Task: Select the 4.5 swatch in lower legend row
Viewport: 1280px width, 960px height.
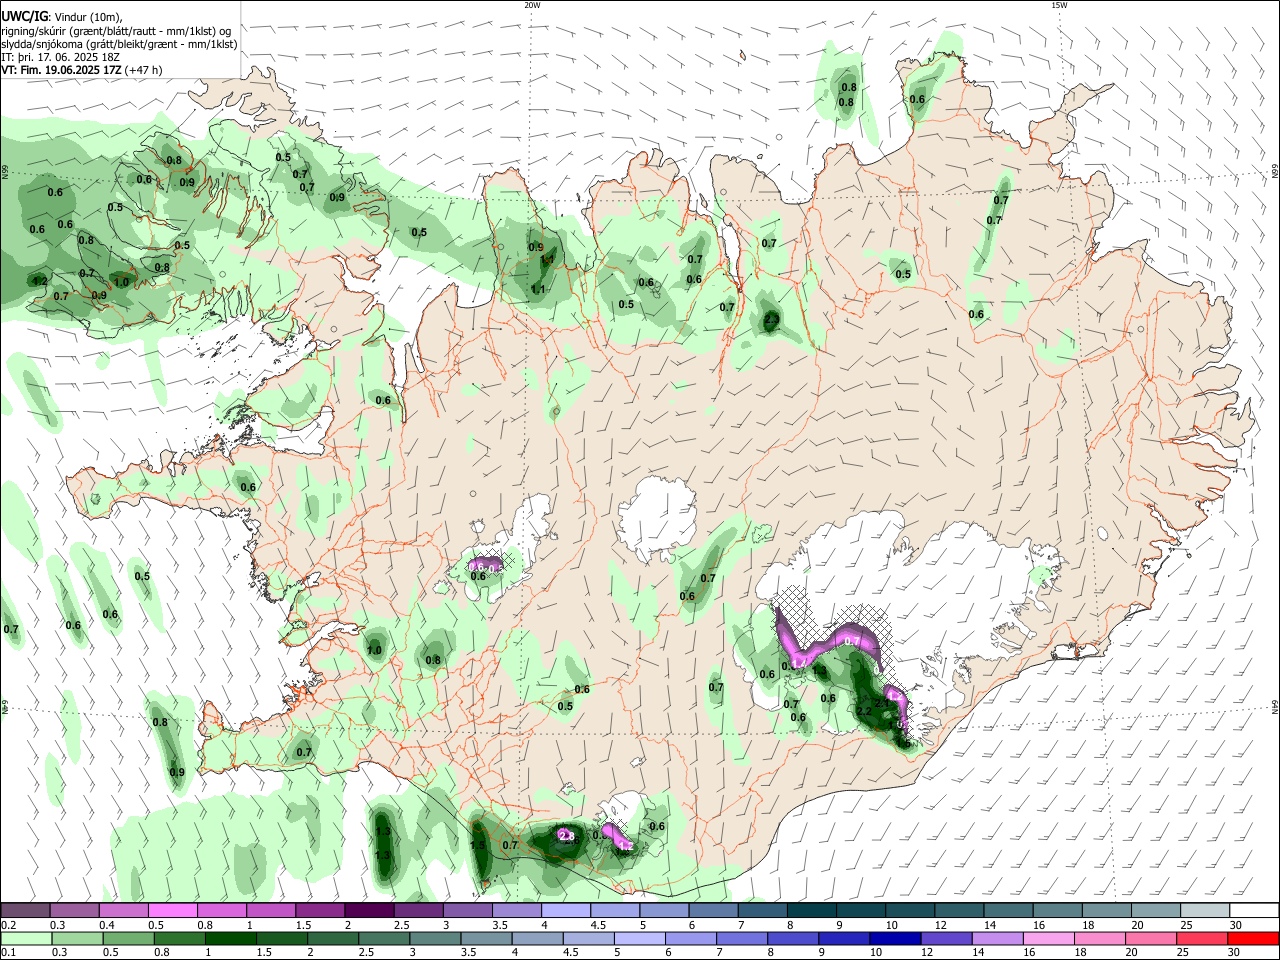Action: coord(588,939)
